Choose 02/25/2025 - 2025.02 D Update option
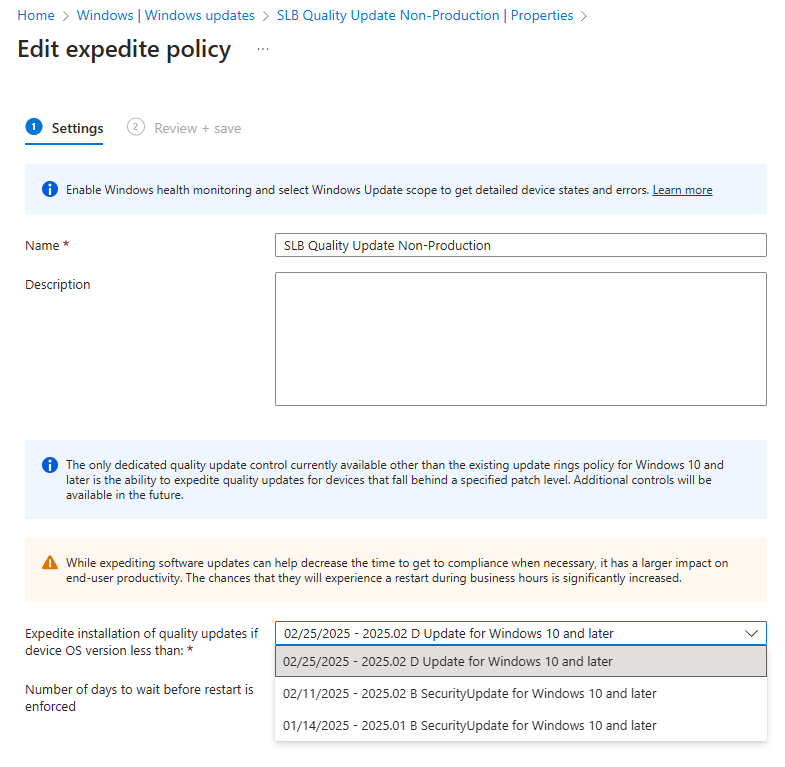 coord(521,661)
